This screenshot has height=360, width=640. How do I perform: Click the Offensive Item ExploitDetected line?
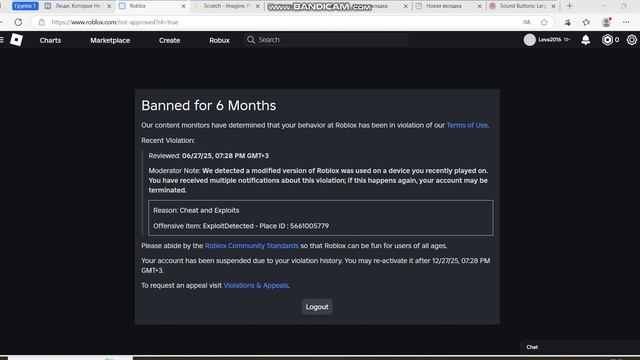(241, 226)
